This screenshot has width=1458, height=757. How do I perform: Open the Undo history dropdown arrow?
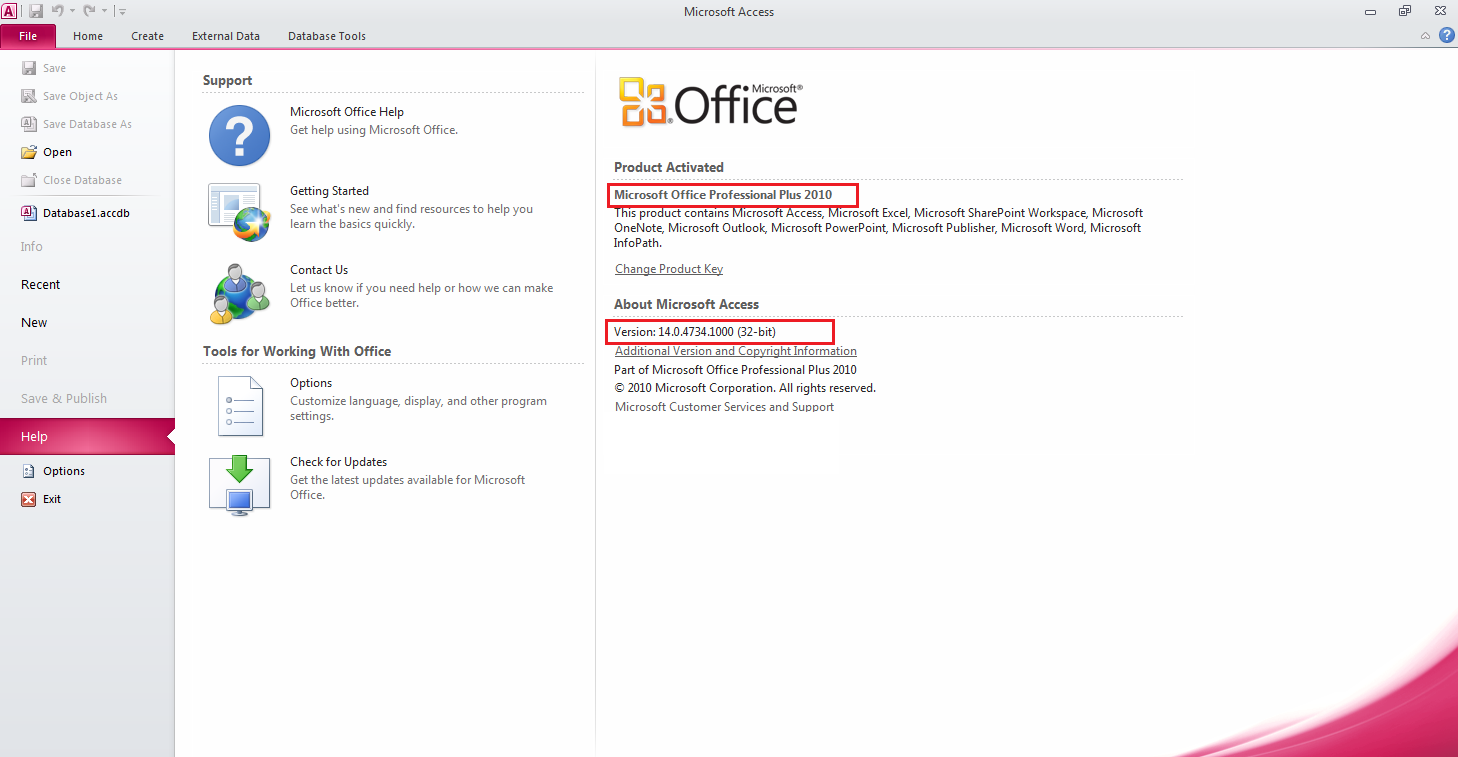(x=73, y=11)
